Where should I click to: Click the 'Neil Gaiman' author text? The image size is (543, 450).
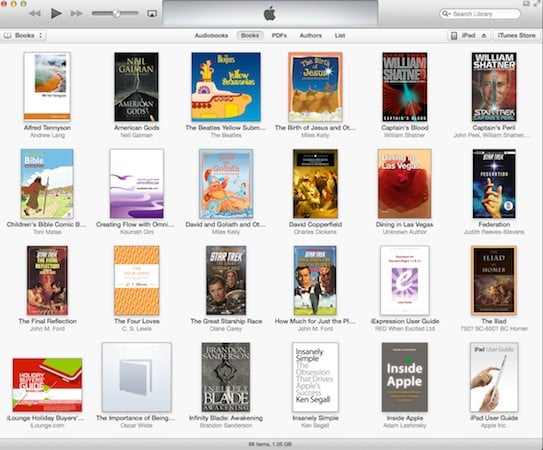tap(136, 135)
